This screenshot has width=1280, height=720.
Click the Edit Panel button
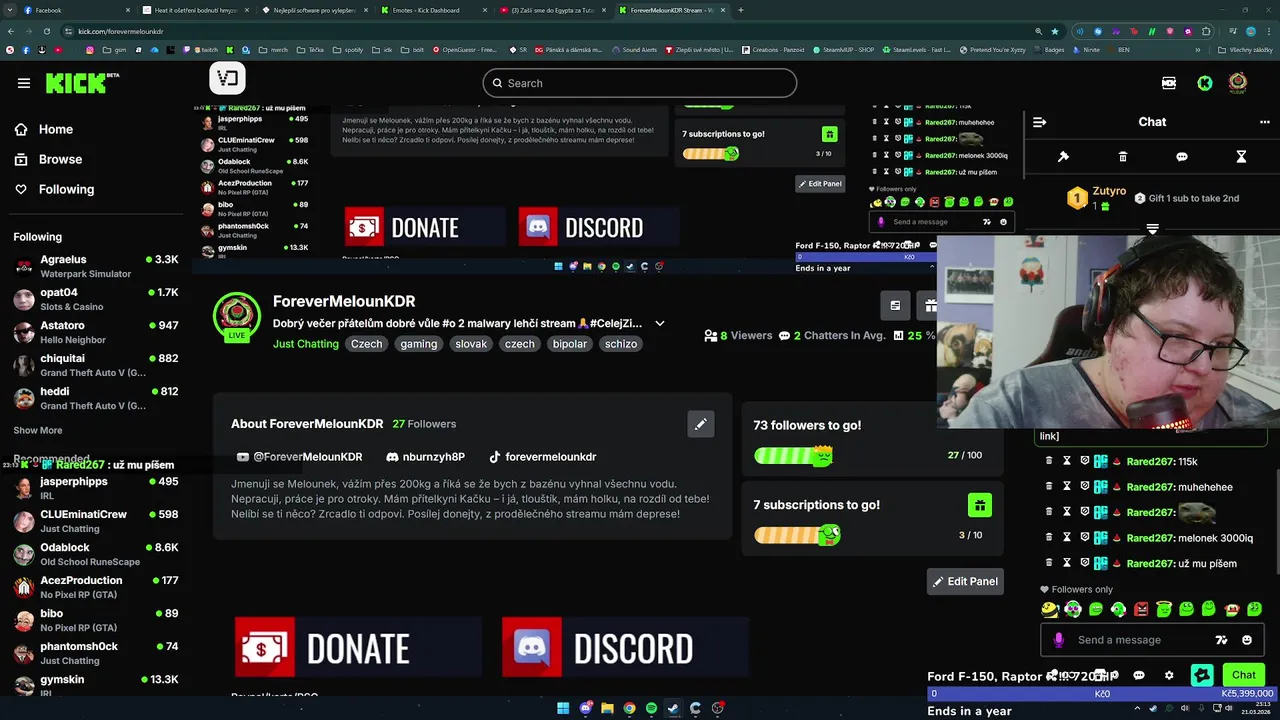965,581
